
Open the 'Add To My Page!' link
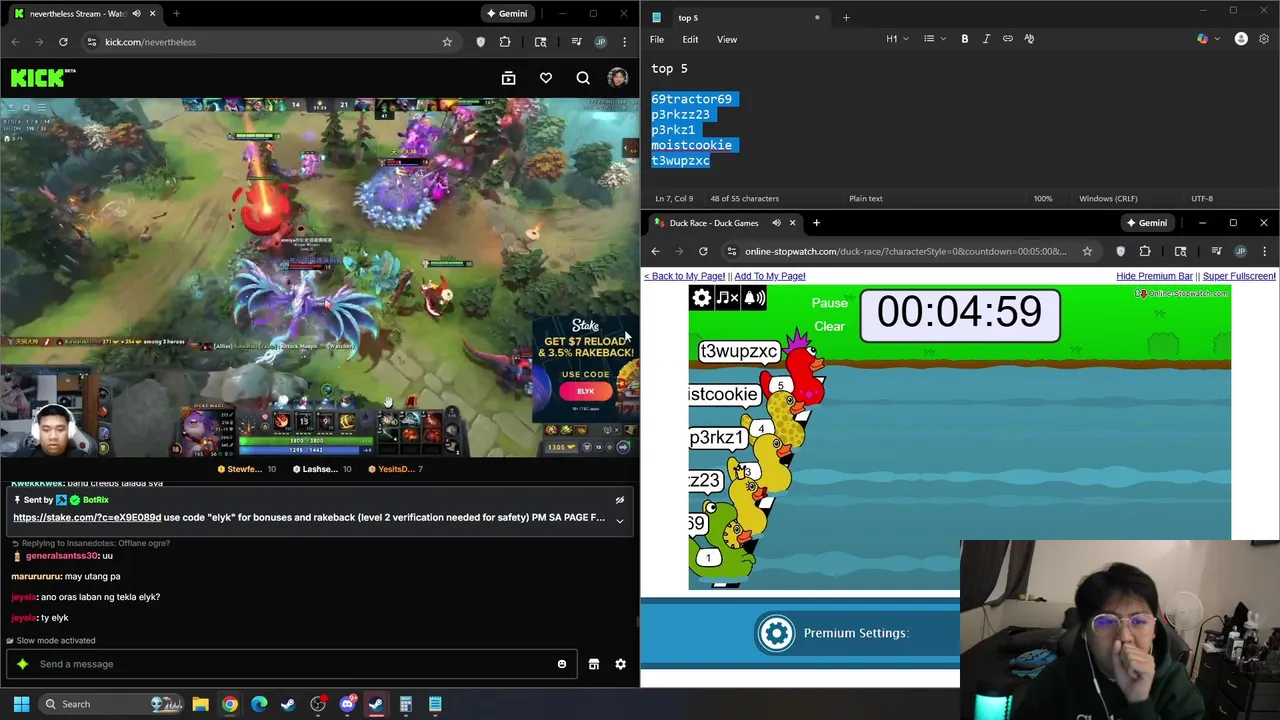(769, 276)
